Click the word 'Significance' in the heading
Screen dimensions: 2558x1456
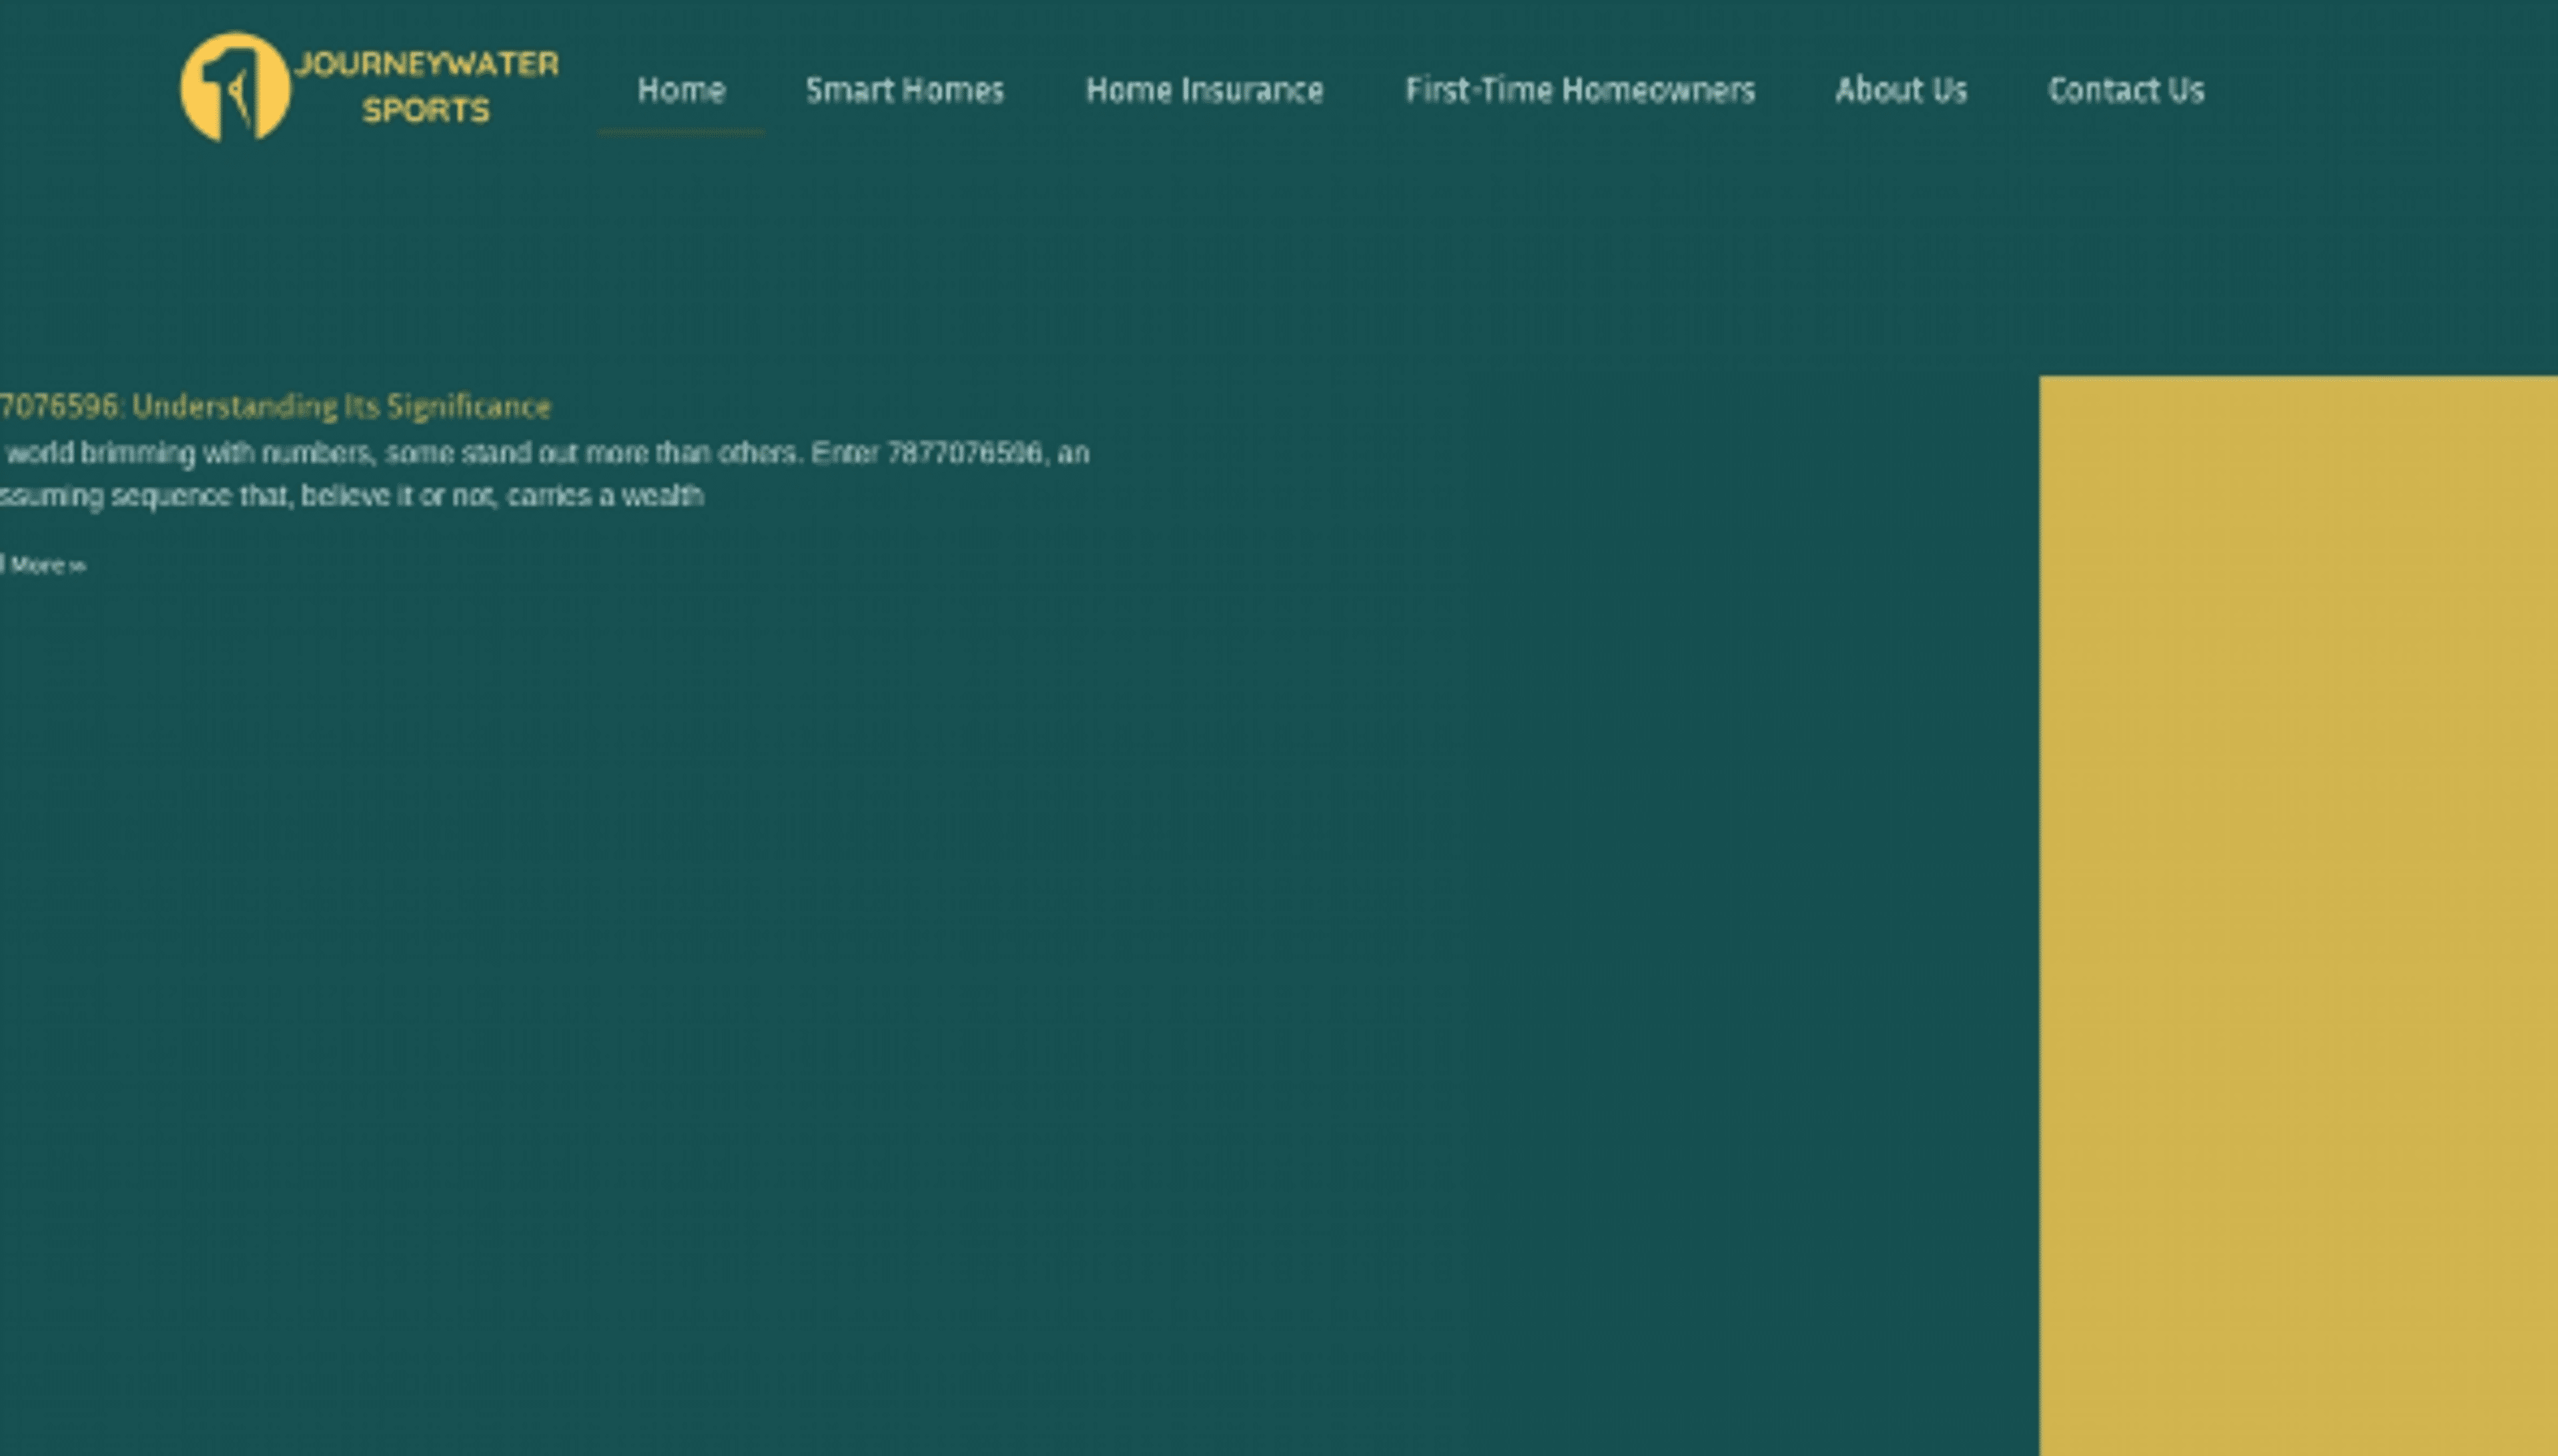[468, 407]
